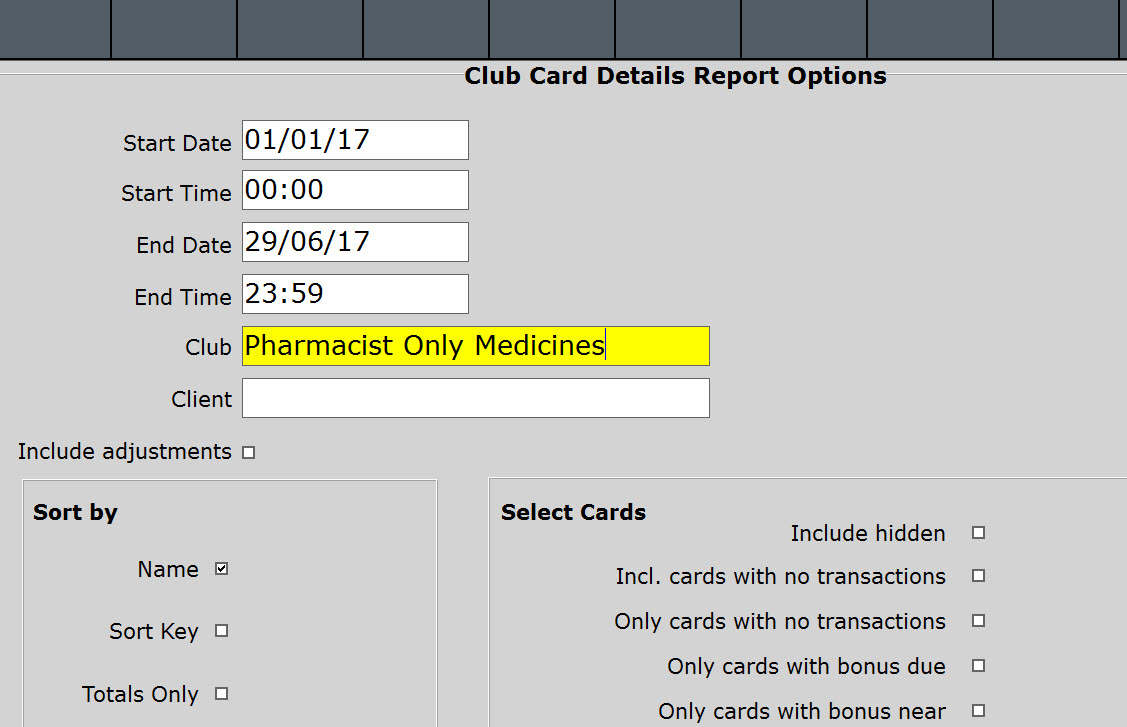The image size is (1127, 727).
Task: Enable Only cards with no transactions
Action: [979, 621]
